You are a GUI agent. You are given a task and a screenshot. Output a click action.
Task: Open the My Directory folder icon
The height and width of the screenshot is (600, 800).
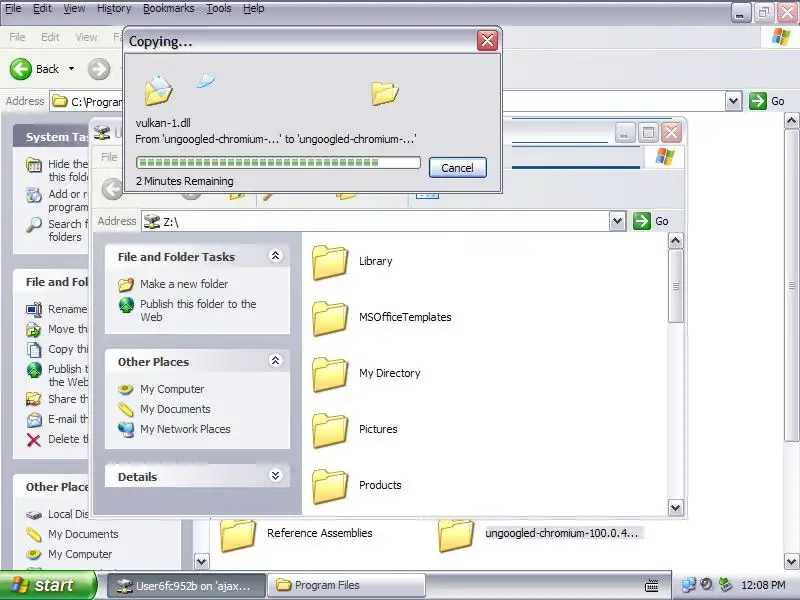click(330, 374)
